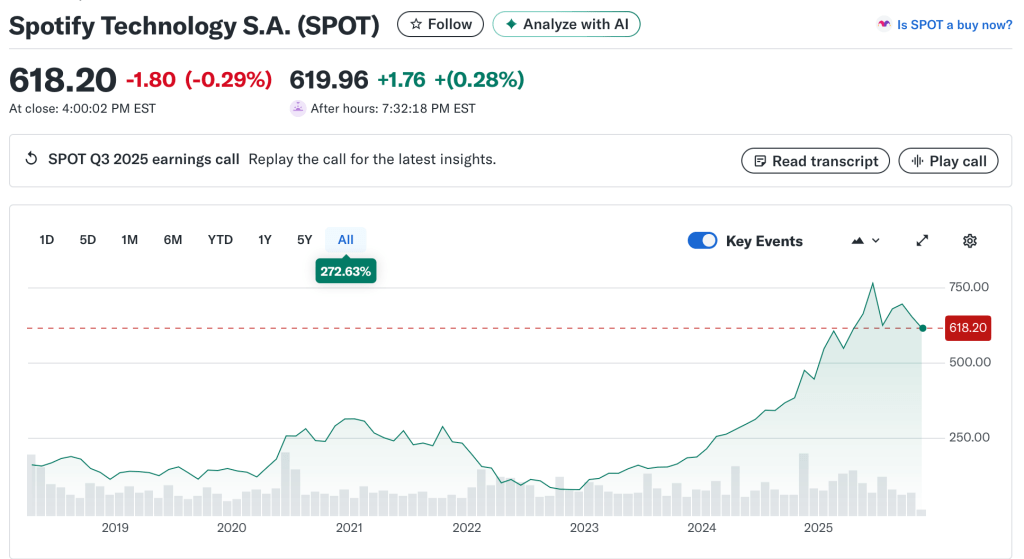
Task: Click the after hours icon
Action: (297, 108)
